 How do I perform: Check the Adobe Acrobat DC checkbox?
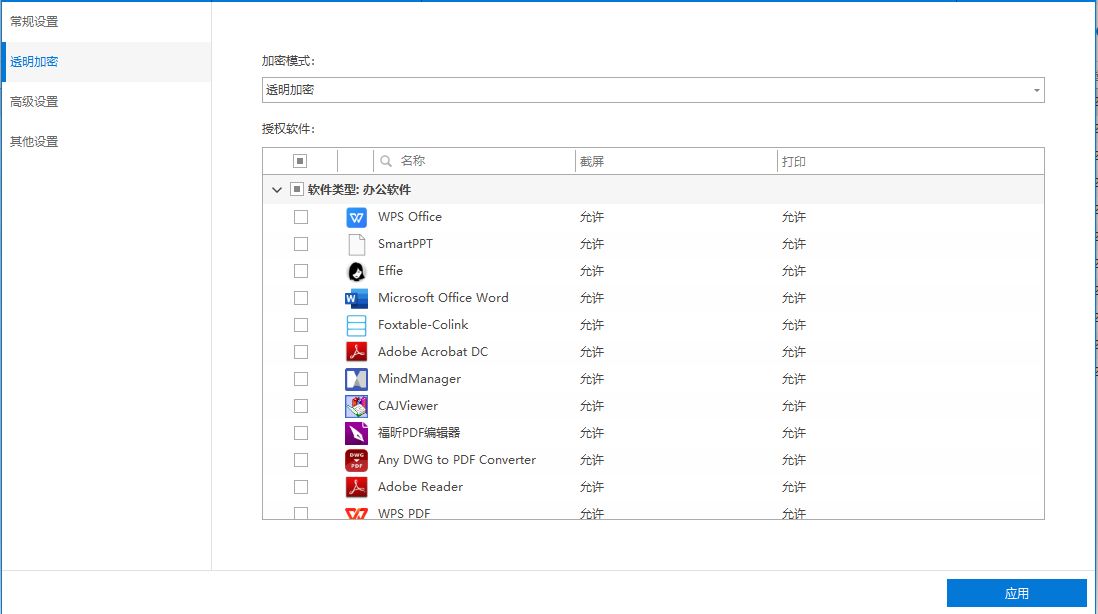coord(301,352)
